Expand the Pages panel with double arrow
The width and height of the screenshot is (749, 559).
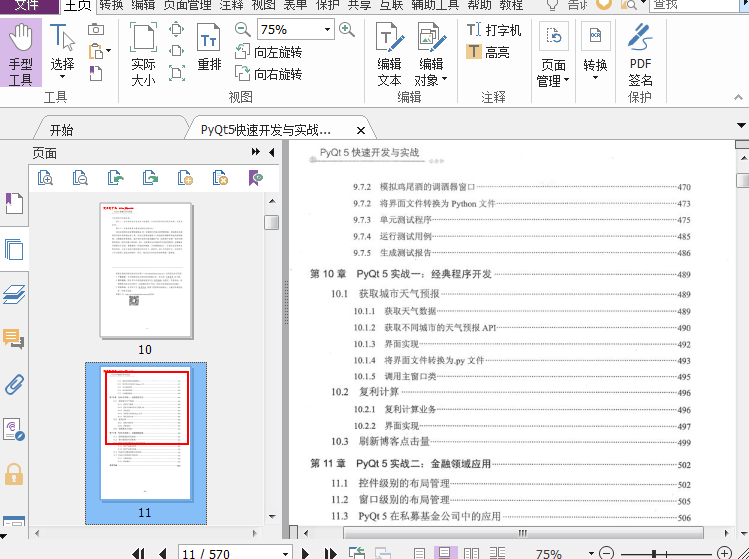256,152
